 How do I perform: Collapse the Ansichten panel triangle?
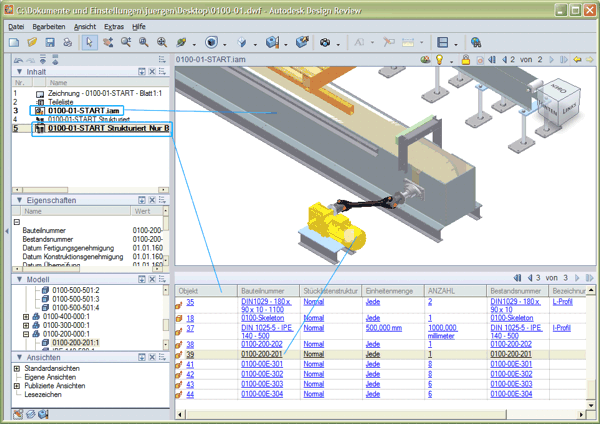(x=19, y=357)
